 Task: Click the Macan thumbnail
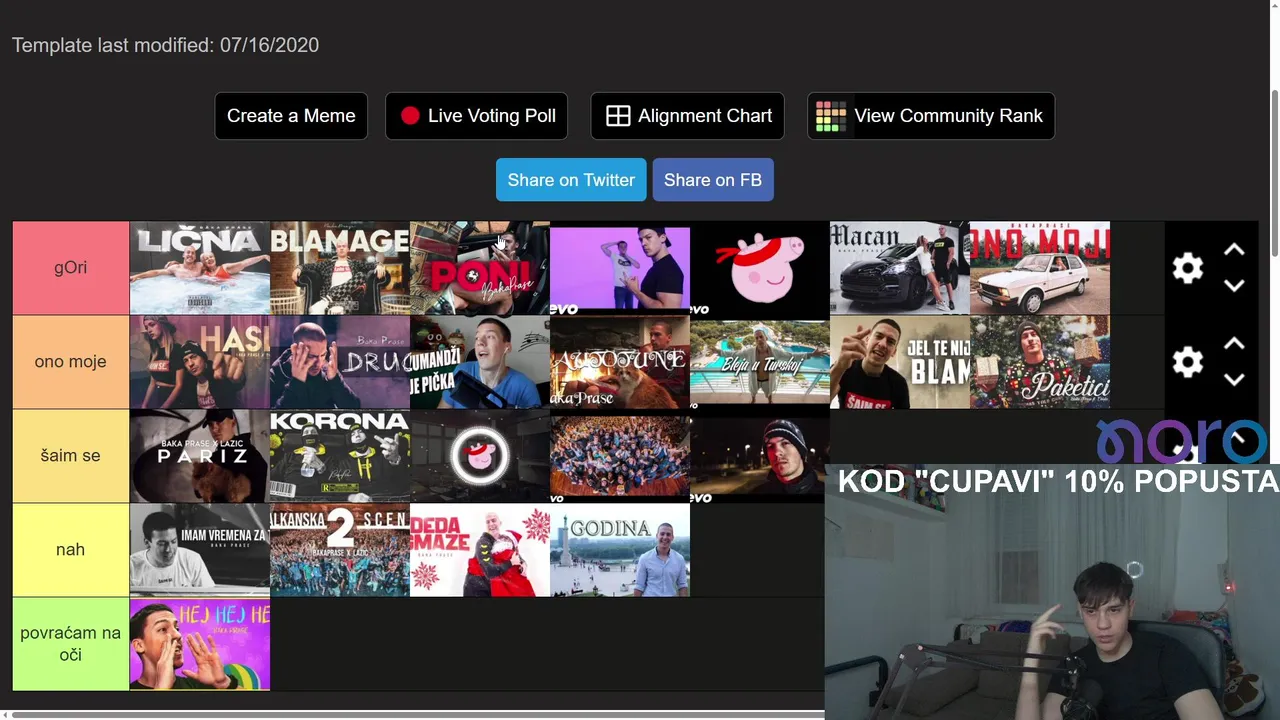point(900,268)
